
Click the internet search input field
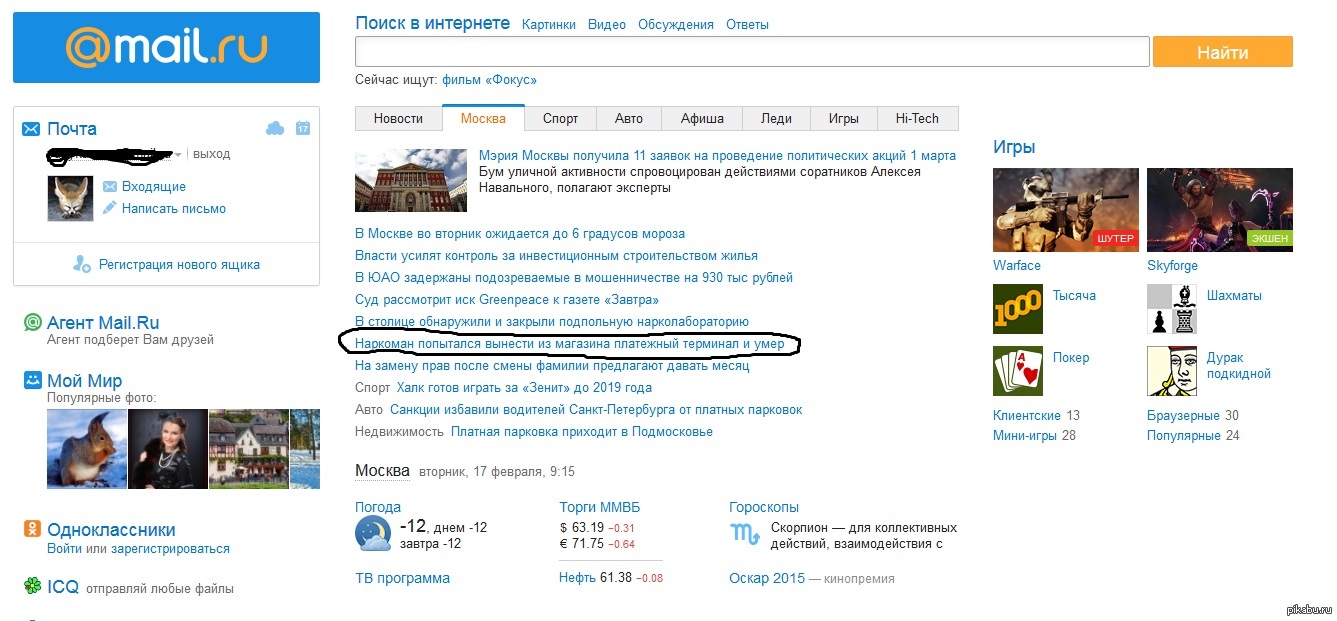pos(751,52)
